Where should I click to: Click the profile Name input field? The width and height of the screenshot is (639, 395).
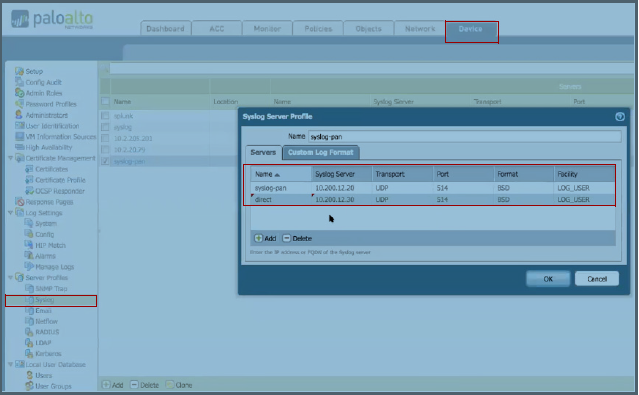pos(465,137)
